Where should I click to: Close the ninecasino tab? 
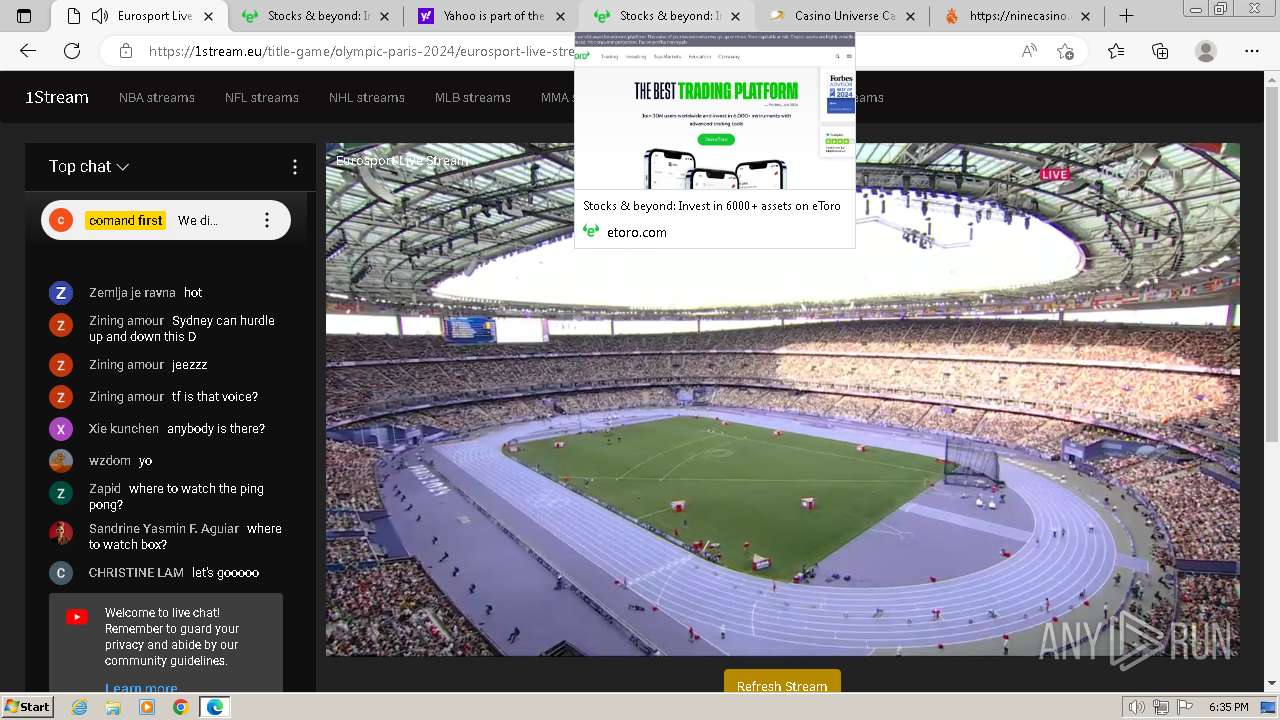pos(1086,16)
